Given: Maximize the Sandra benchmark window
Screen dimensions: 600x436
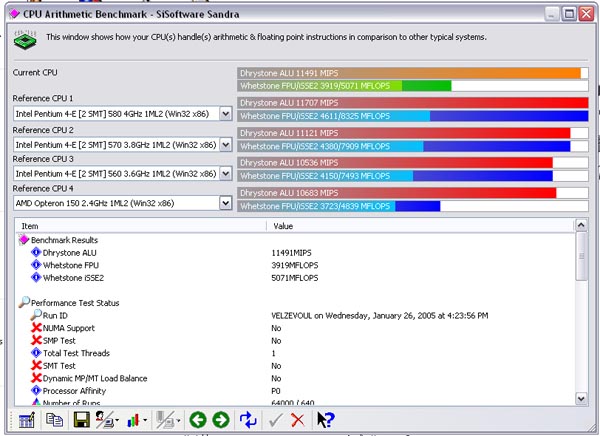Looking at the screenshot, I should [569, 14].
